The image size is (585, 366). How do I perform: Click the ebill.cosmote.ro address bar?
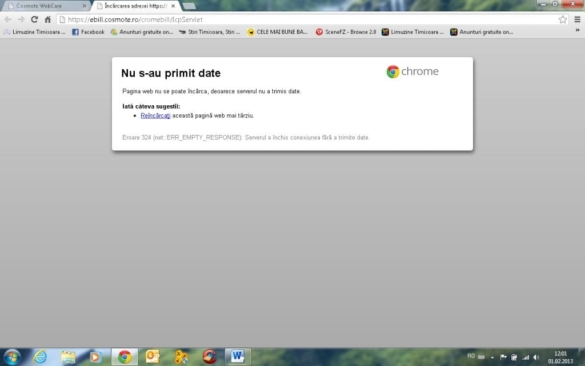pos(313,19)
